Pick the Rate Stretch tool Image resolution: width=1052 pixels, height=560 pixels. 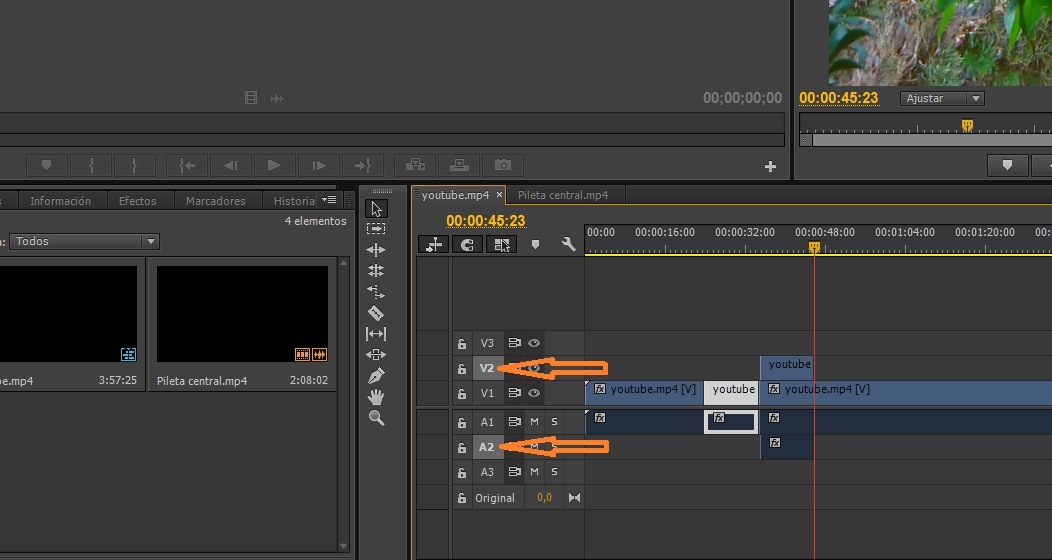pyautogui.click(x=376, y=292)
